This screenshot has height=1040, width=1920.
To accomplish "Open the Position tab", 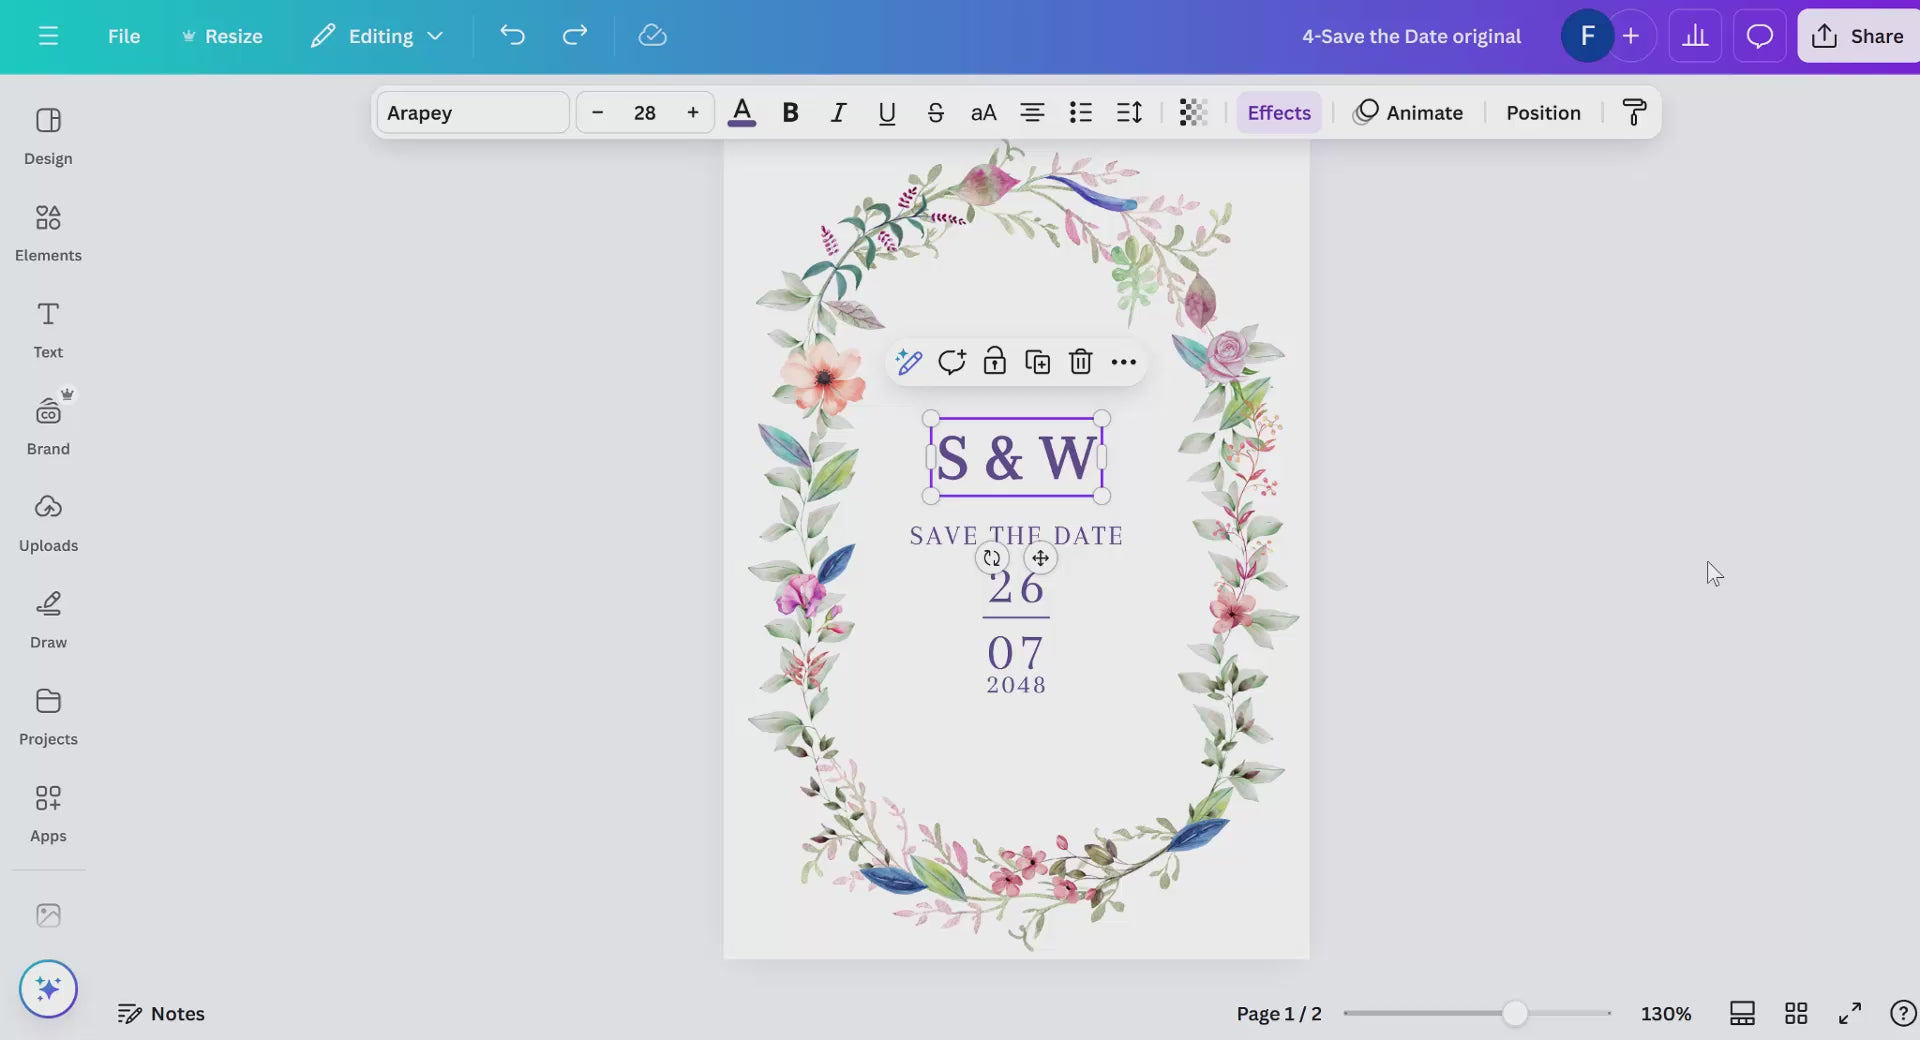I will 1543,113.
